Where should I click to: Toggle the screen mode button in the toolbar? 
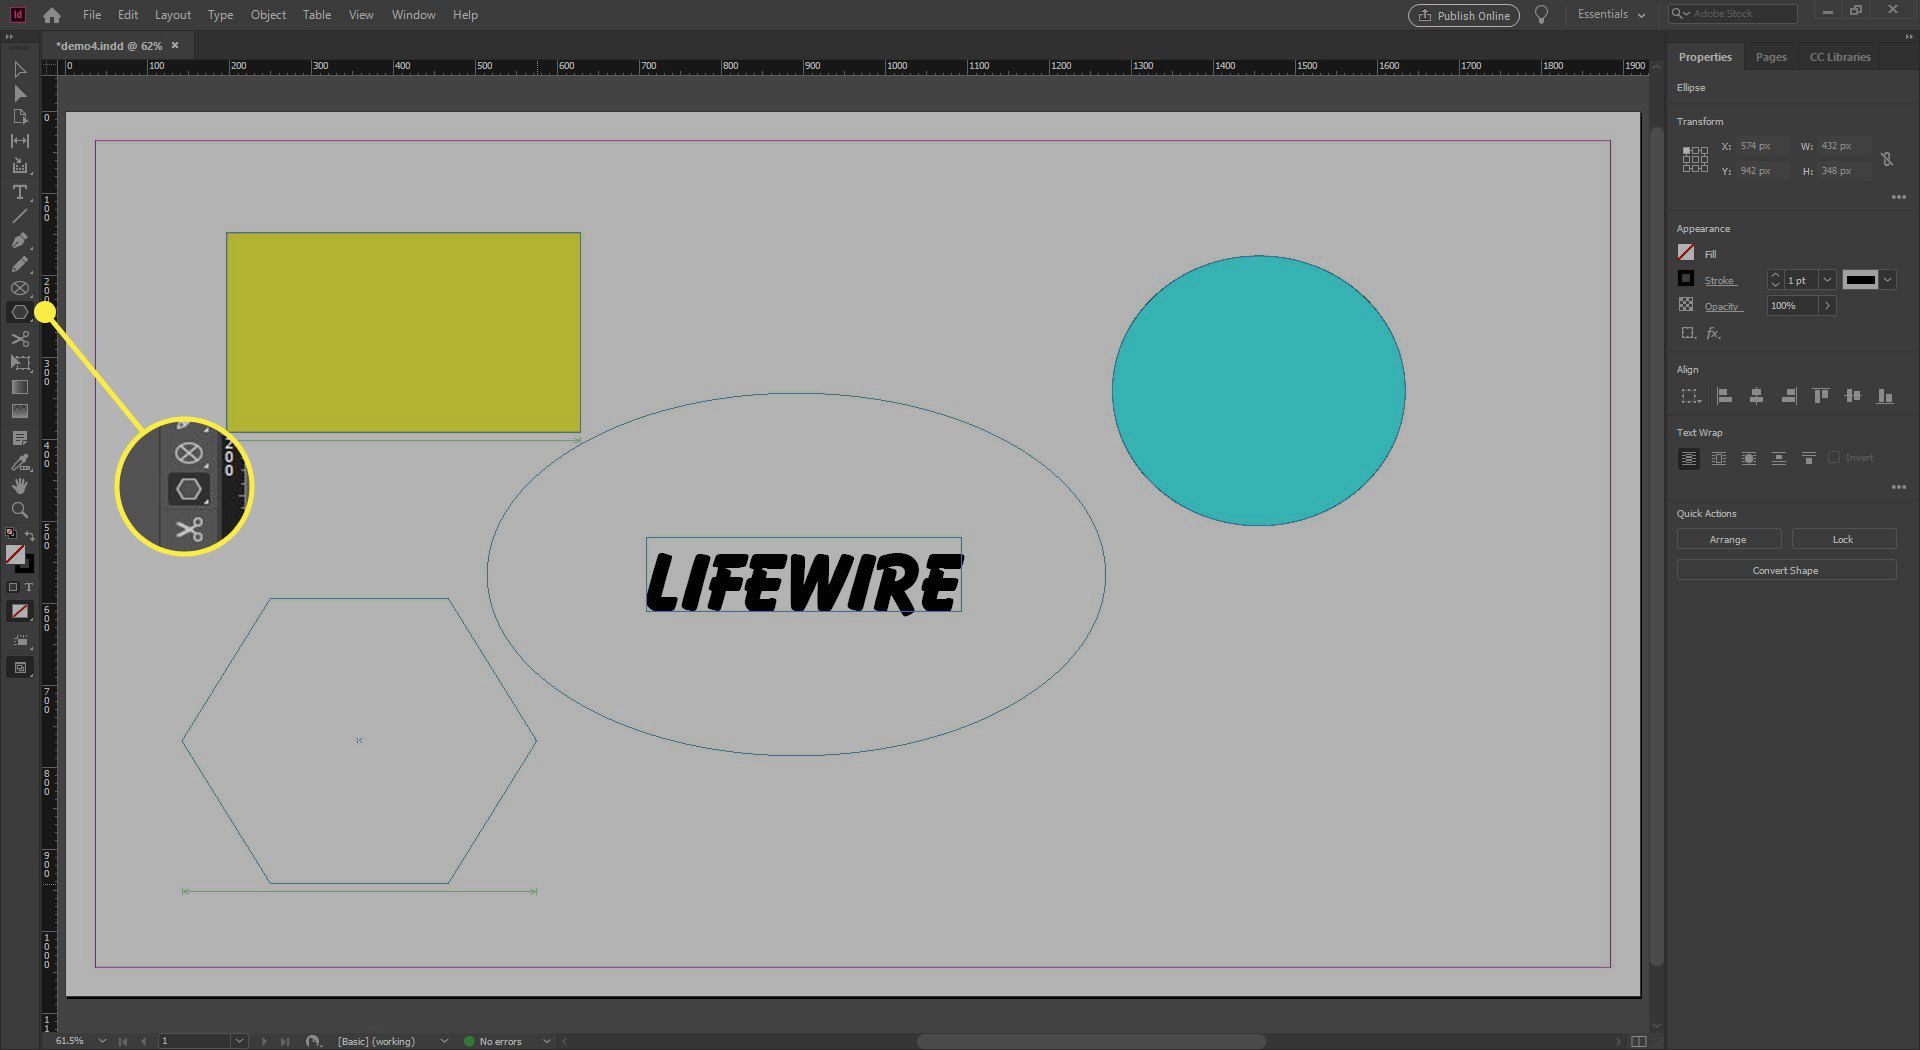coord(19,668)
